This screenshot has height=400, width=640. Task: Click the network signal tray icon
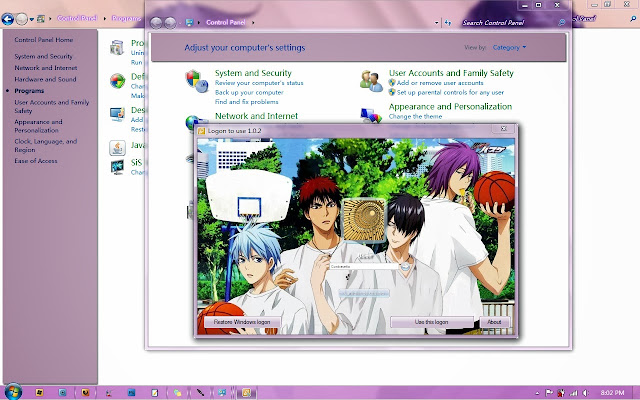coord(574,393)
